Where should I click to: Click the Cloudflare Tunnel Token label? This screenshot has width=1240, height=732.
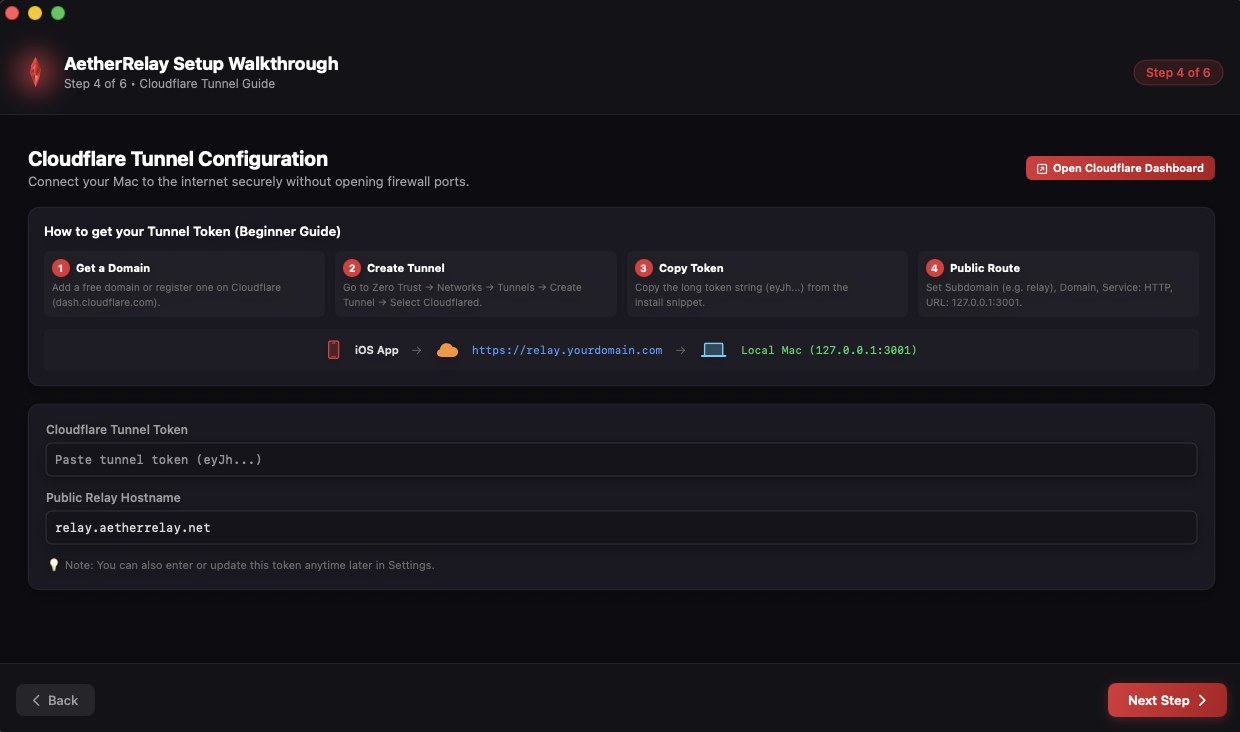[117, 430]
